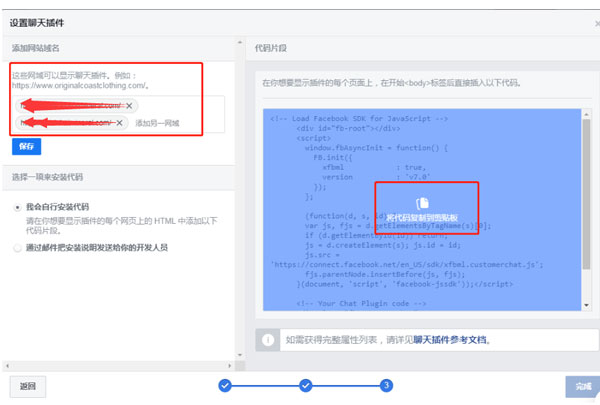Screen dimensions: 600x405
Task: Click the info icon beside attribute list note
Action: tap(268, 340)
